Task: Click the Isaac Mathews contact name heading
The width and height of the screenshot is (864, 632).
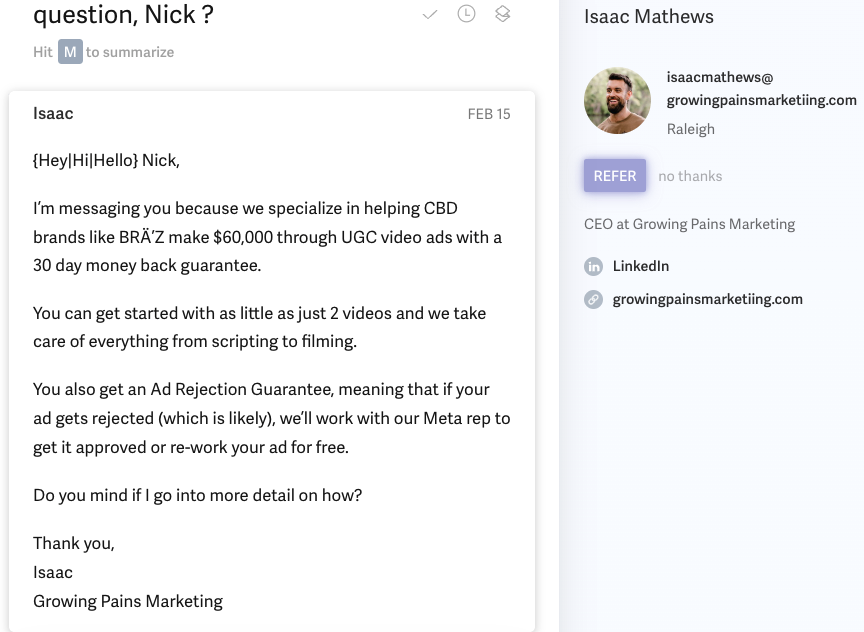Action: pyautogui.click(x=649, y=17)
